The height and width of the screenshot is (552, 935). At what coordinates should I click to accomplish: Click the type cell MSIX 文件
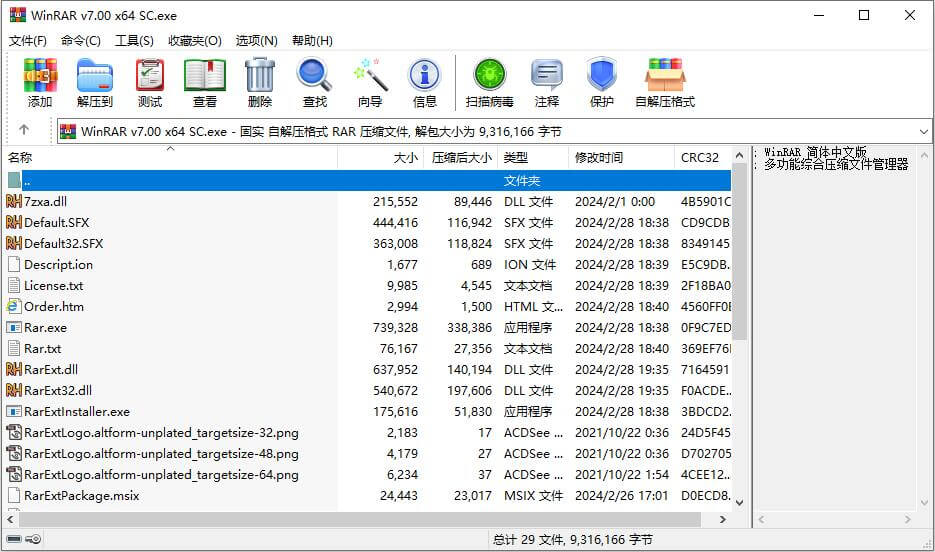pyautogui.click(x=533, y=495)
